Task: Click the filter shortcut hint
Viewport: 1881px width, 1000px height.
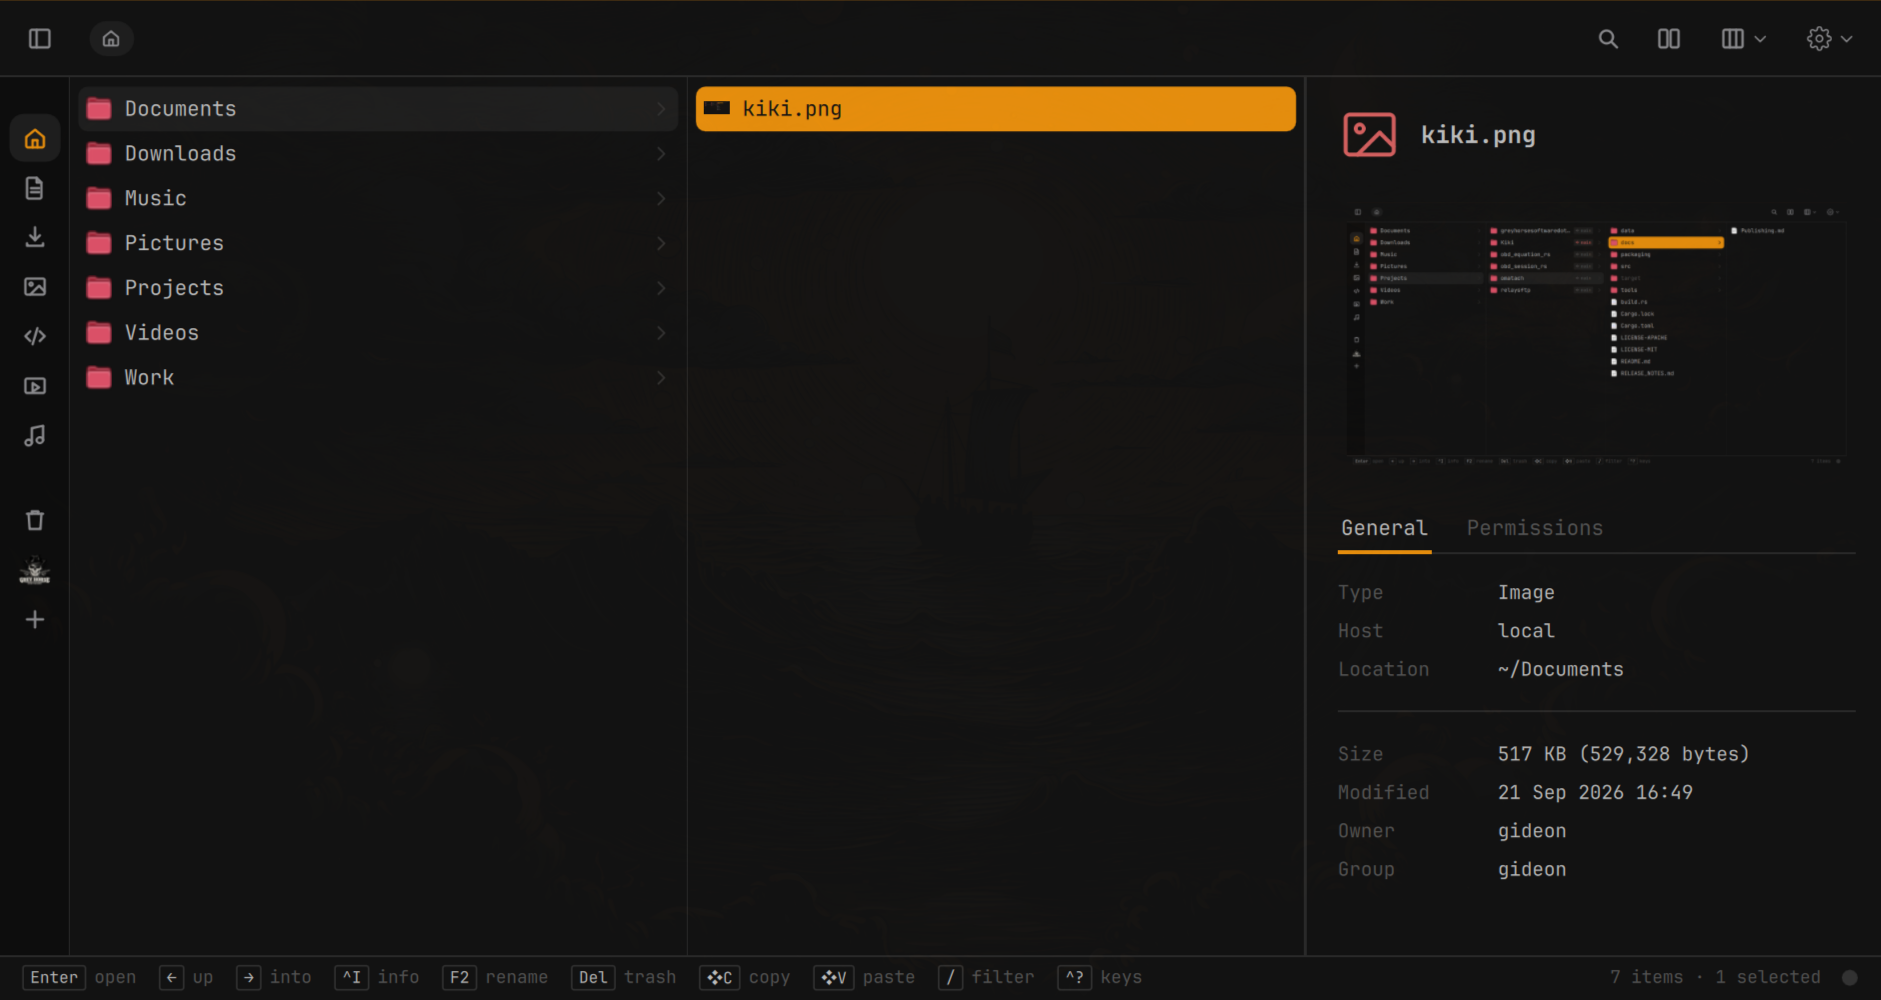Action: (987, 978)
